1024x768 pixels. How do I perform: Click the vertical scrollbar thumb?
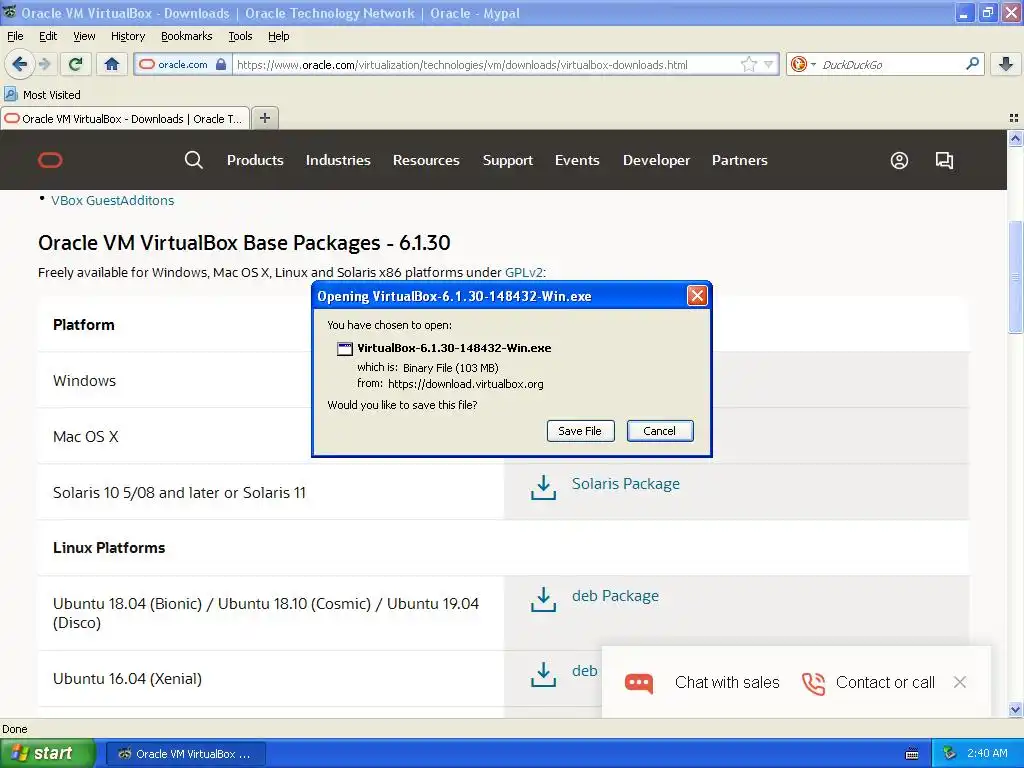pos(1015,277)
